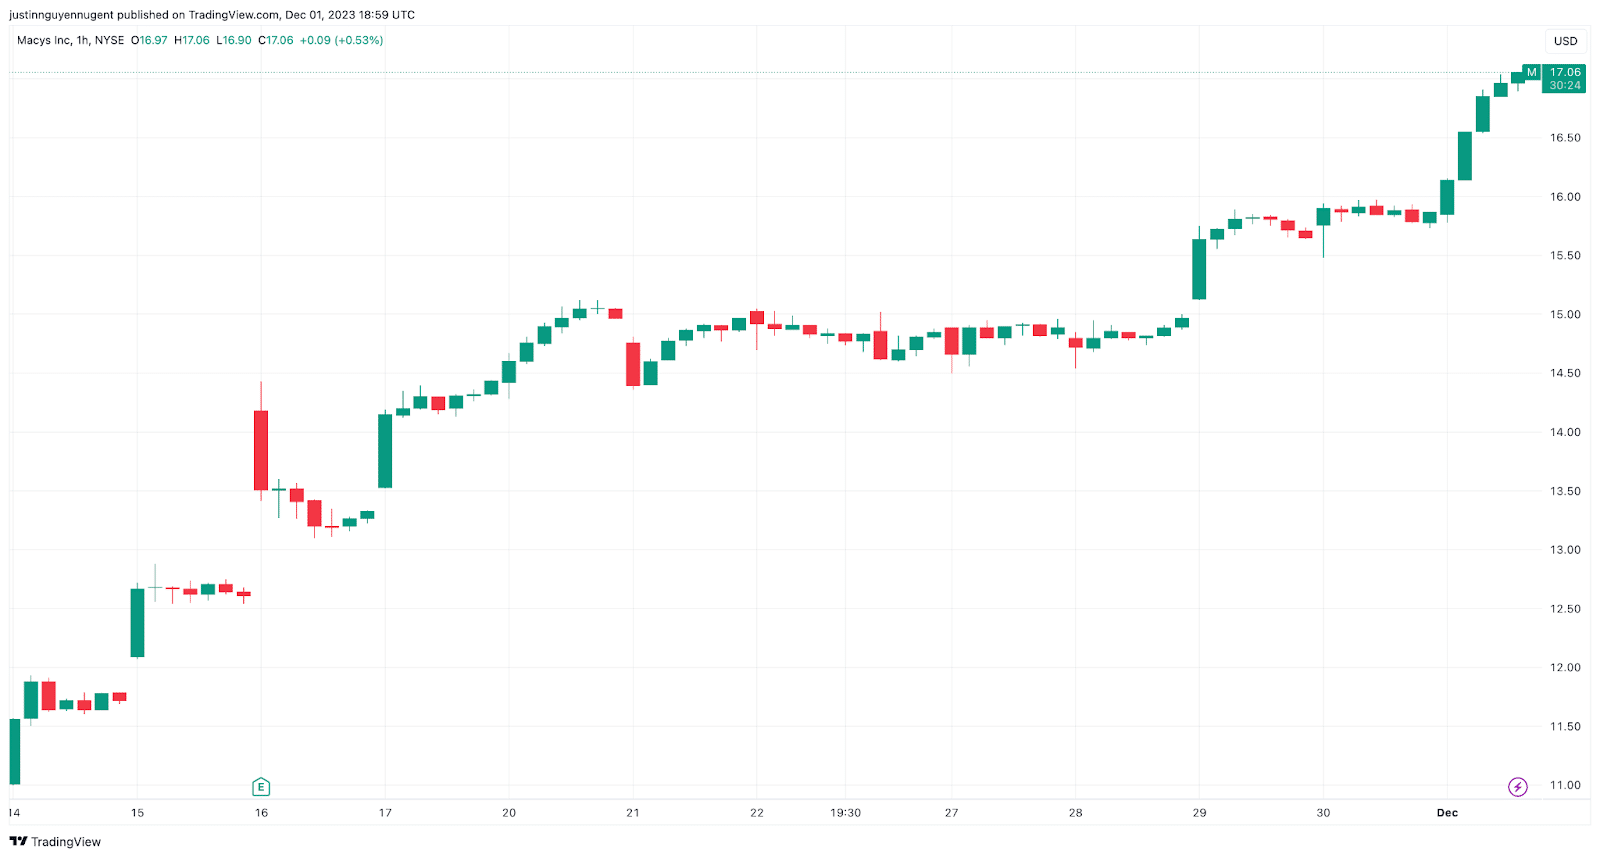This screenshot has height=858, width=1600.
Task: Click the earnings E marker icon
Action: click(x=261, y=787)
